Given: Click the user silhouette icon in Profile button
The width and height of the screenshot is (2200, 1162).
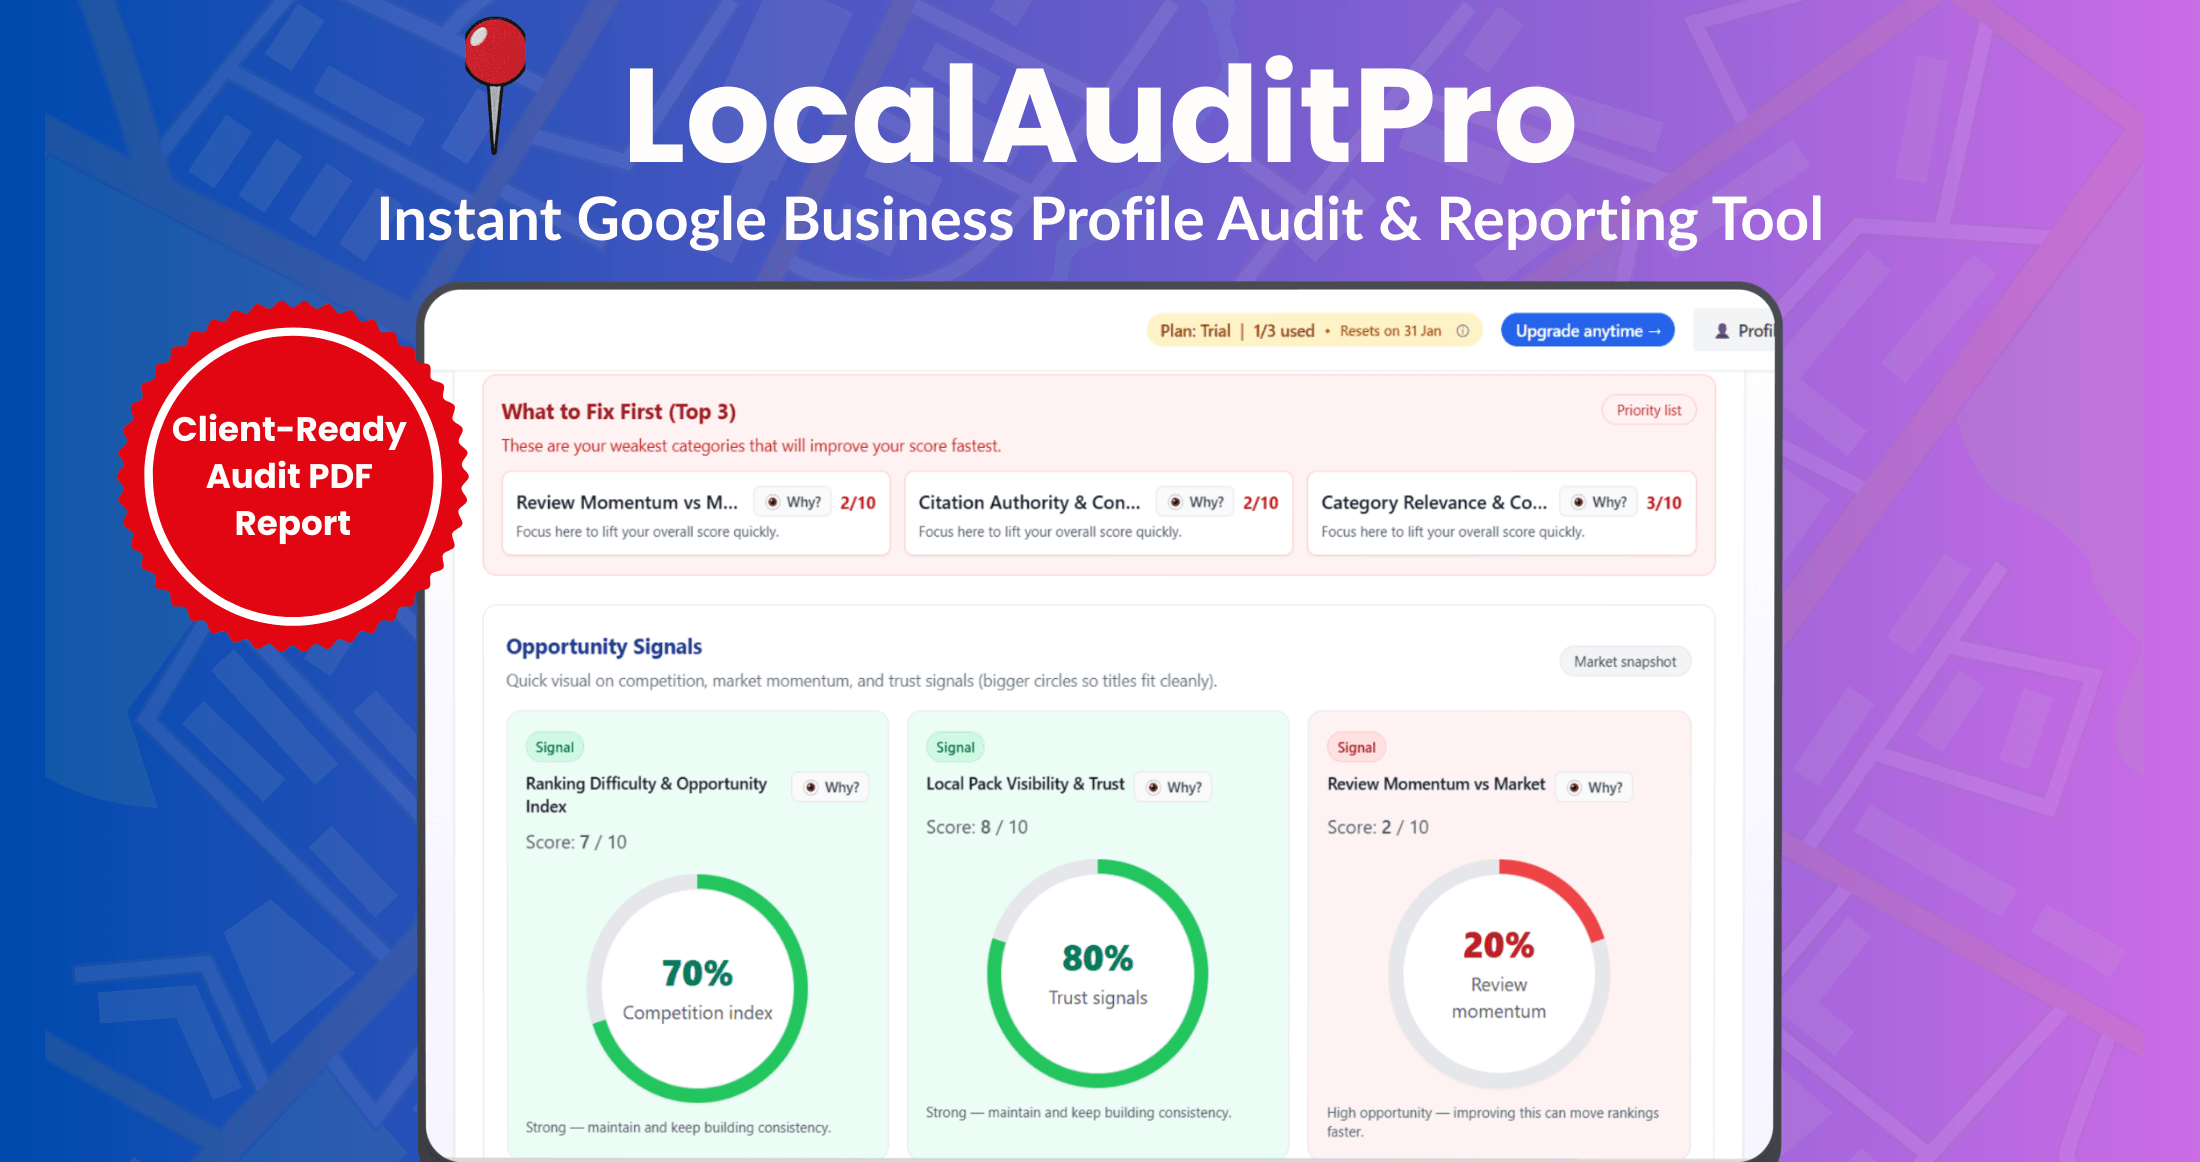Looking at the screenshot, I should [x=1722, y=331].
